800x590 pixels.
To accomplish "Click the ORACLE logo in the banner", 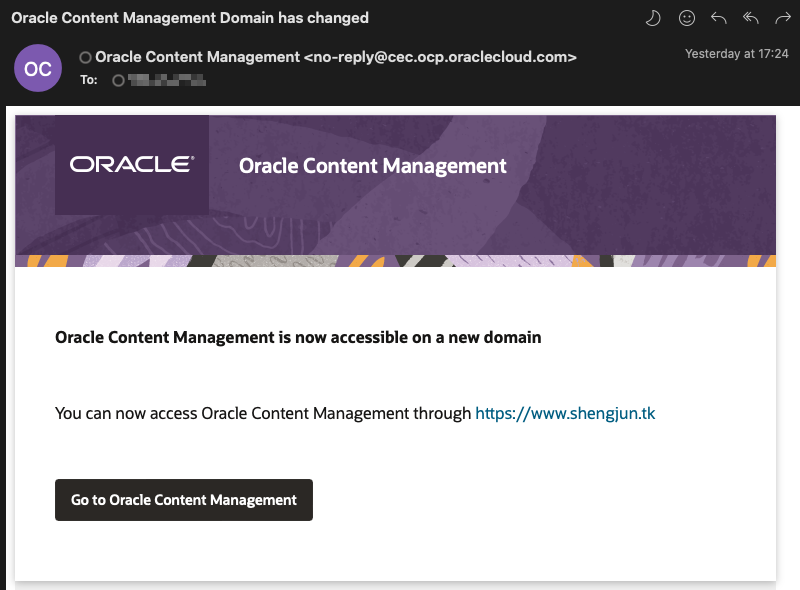I will 132,164.
